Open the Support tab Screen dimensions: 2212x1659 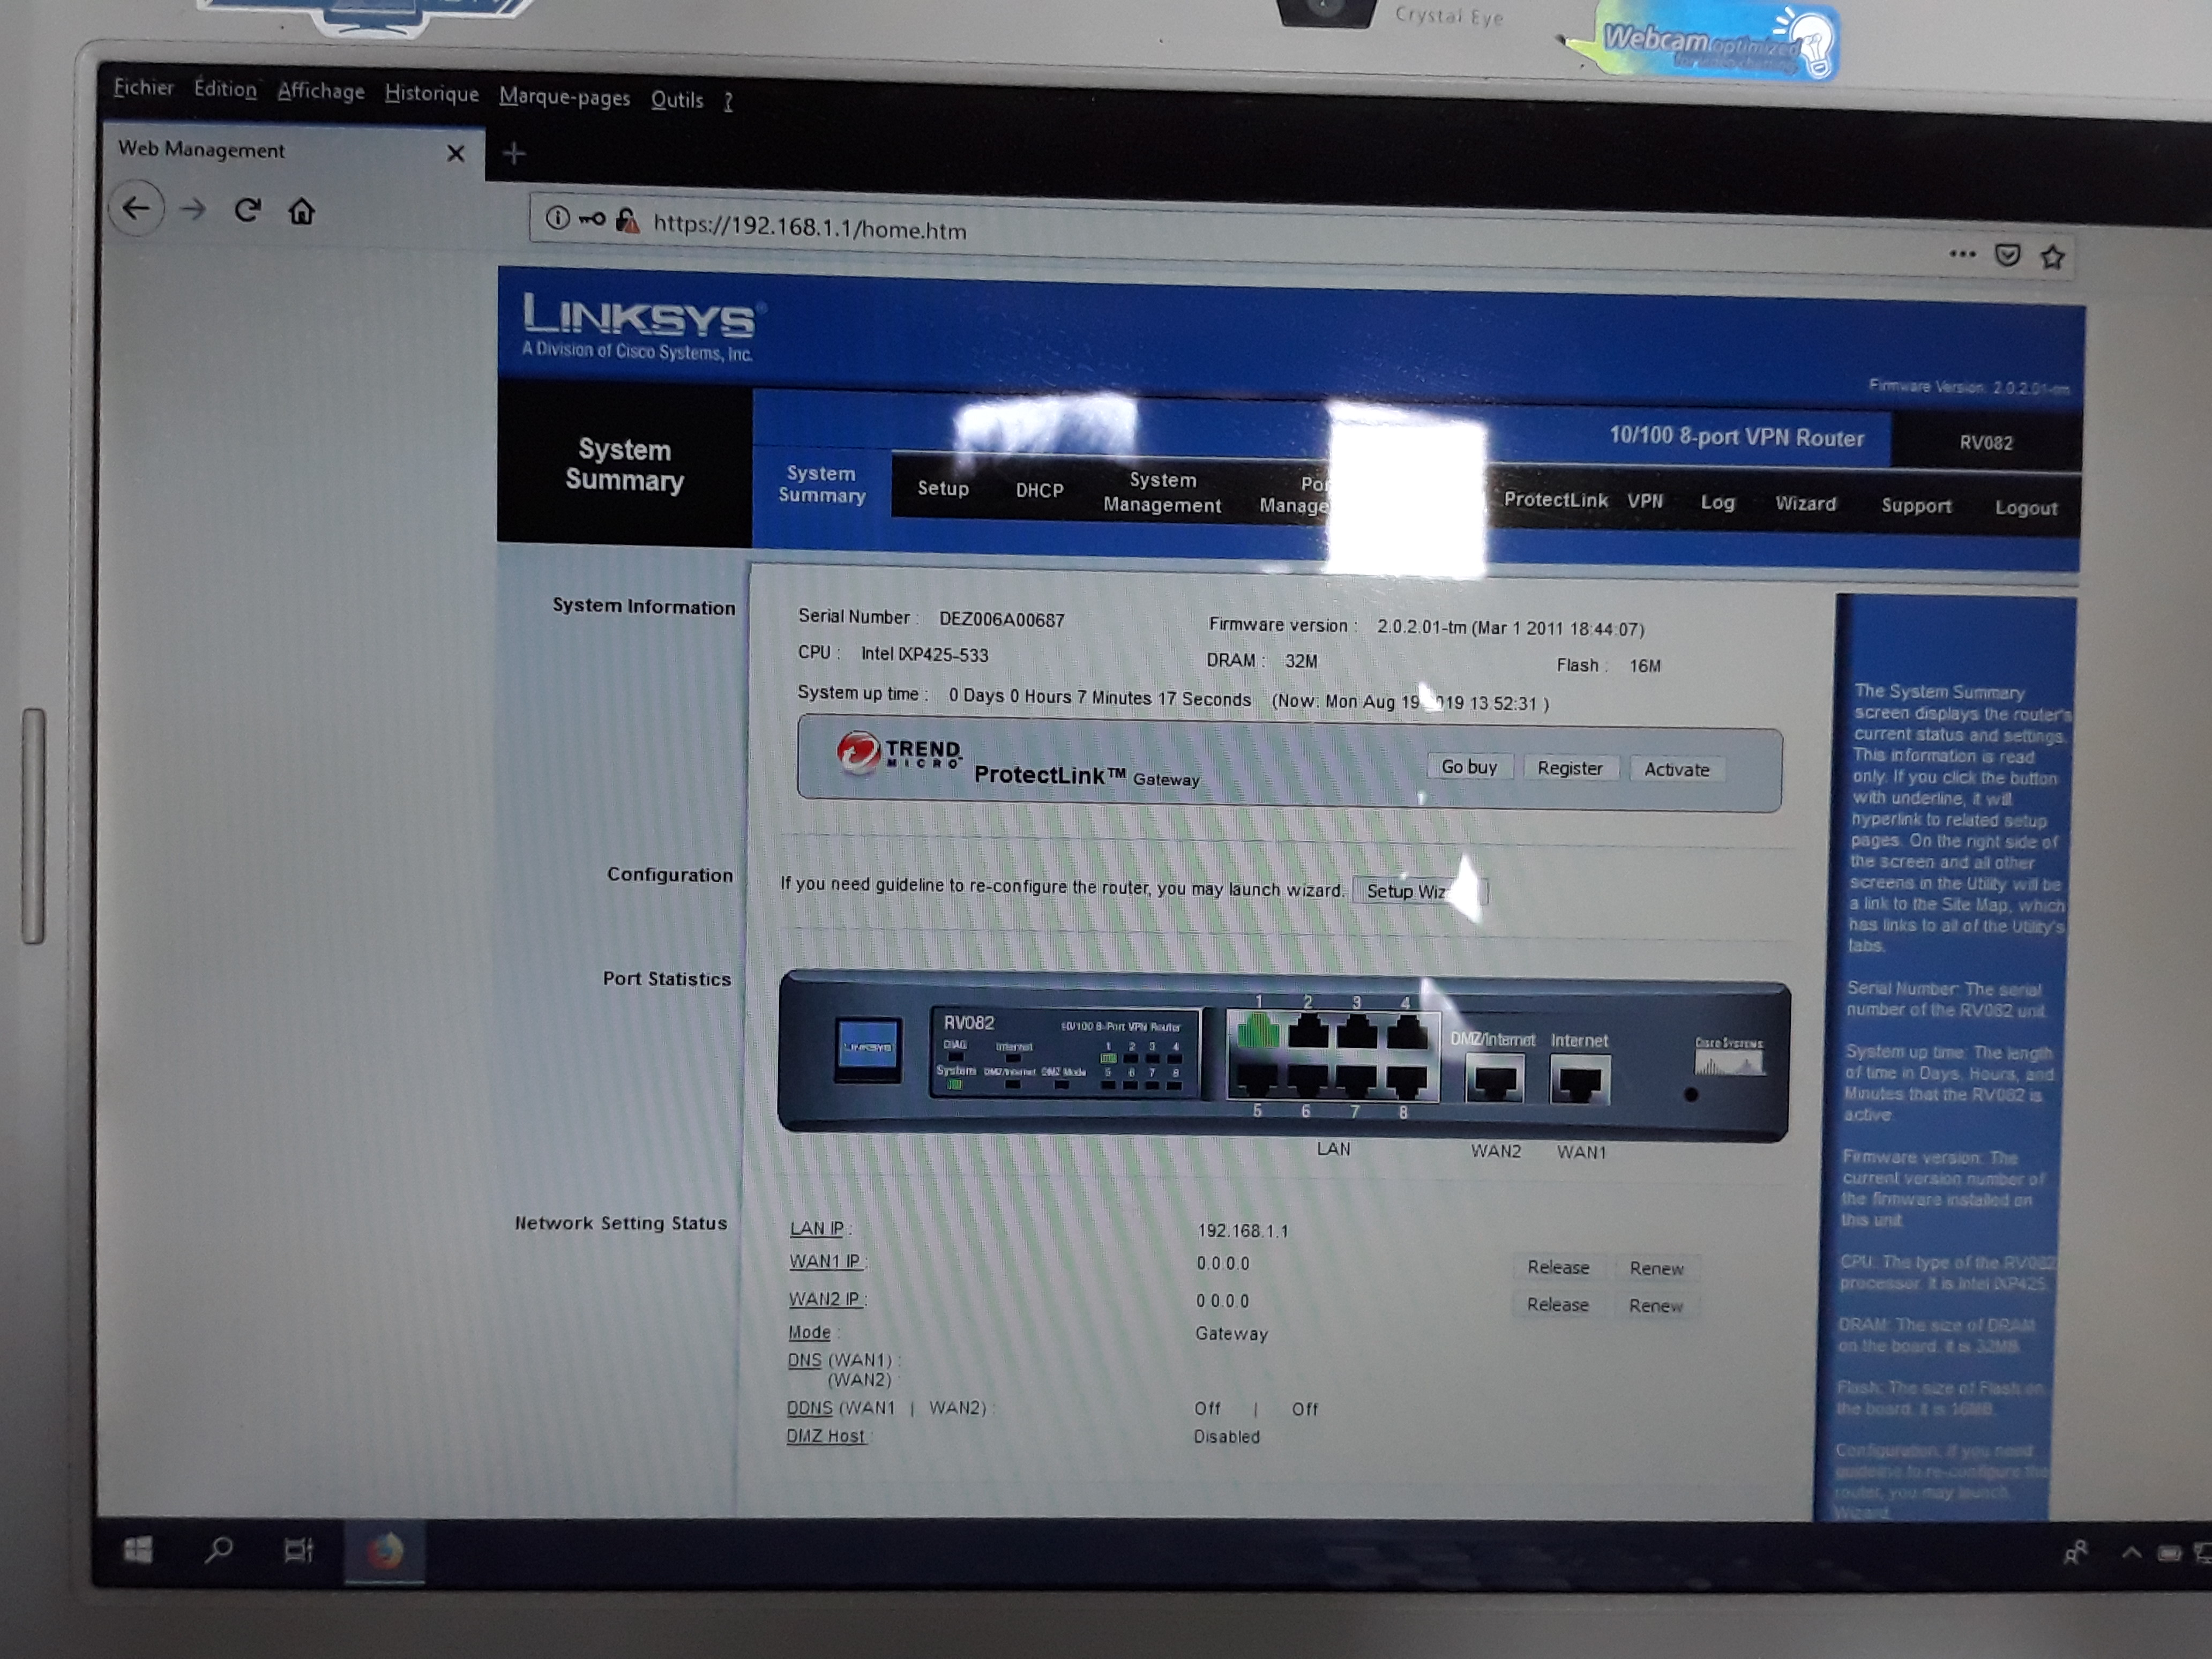point(1916,505)
